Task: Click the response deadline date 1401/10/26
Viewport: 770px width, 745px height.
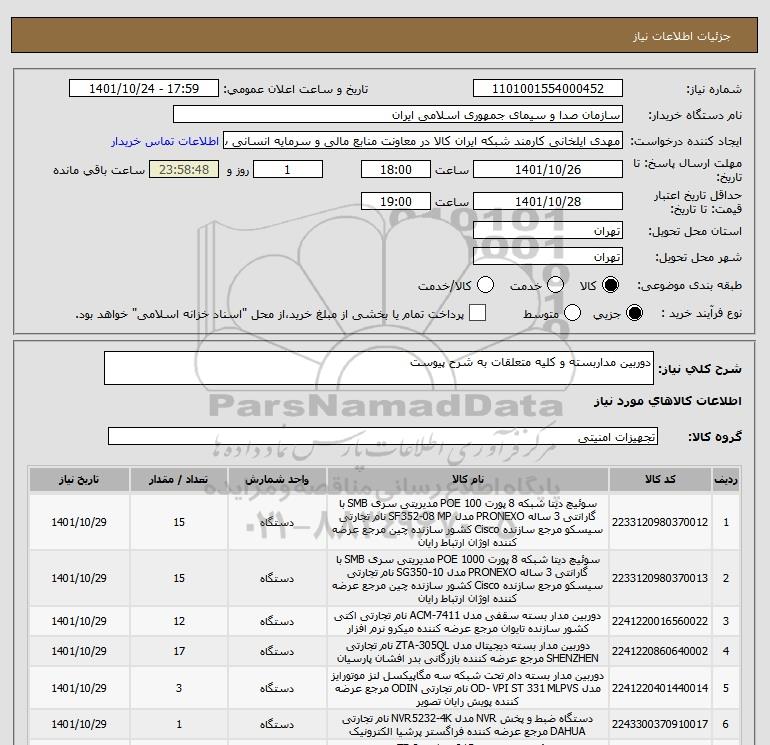Action: click(548, 169)
